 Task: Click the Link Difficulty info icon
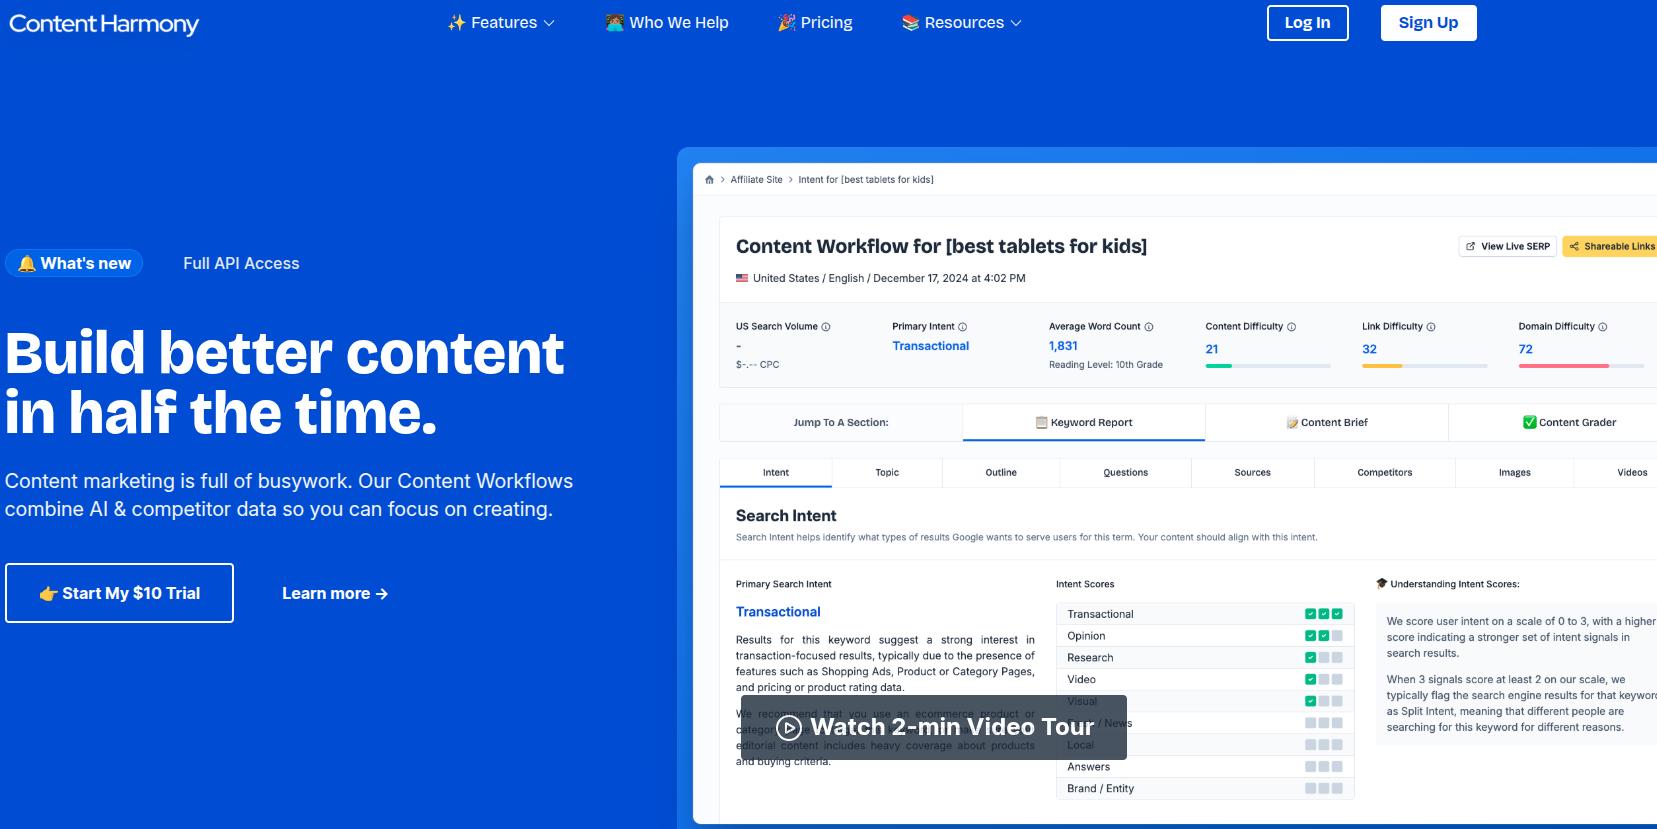pyautogui.click(x=1430, y=327)
